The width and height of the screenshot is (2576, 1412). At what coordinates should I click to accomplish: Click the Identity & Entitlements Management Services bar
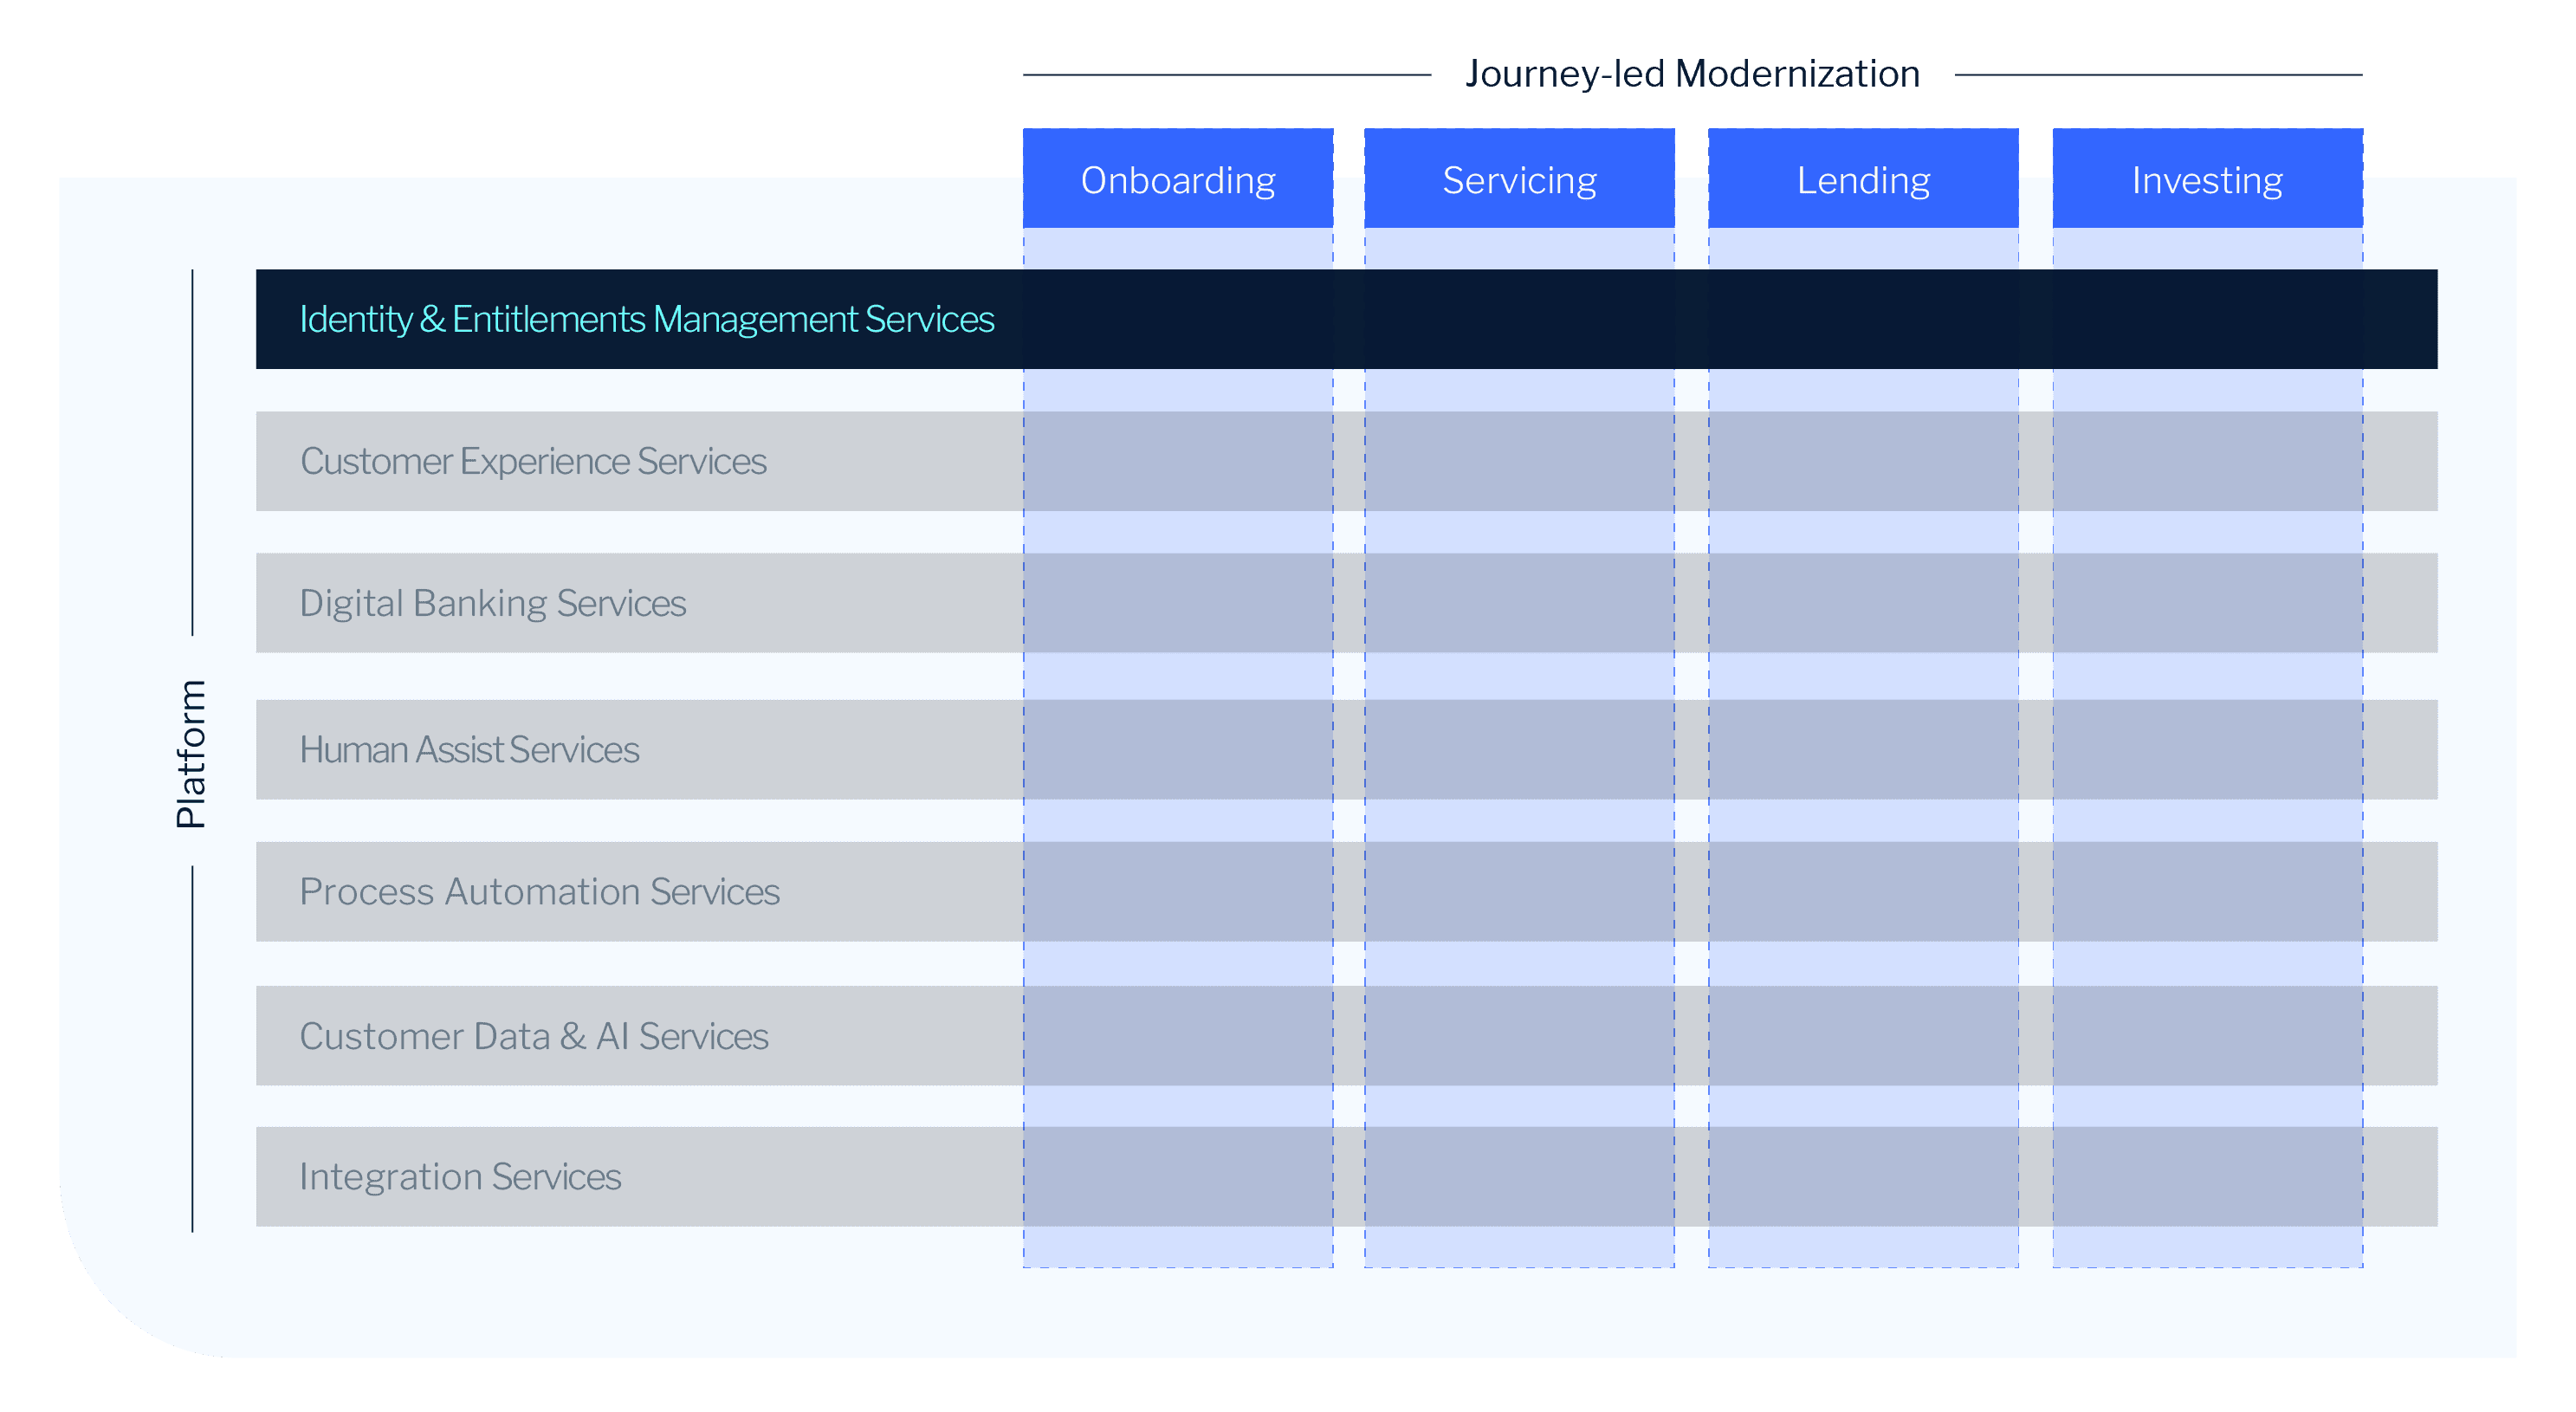(646, 319)
